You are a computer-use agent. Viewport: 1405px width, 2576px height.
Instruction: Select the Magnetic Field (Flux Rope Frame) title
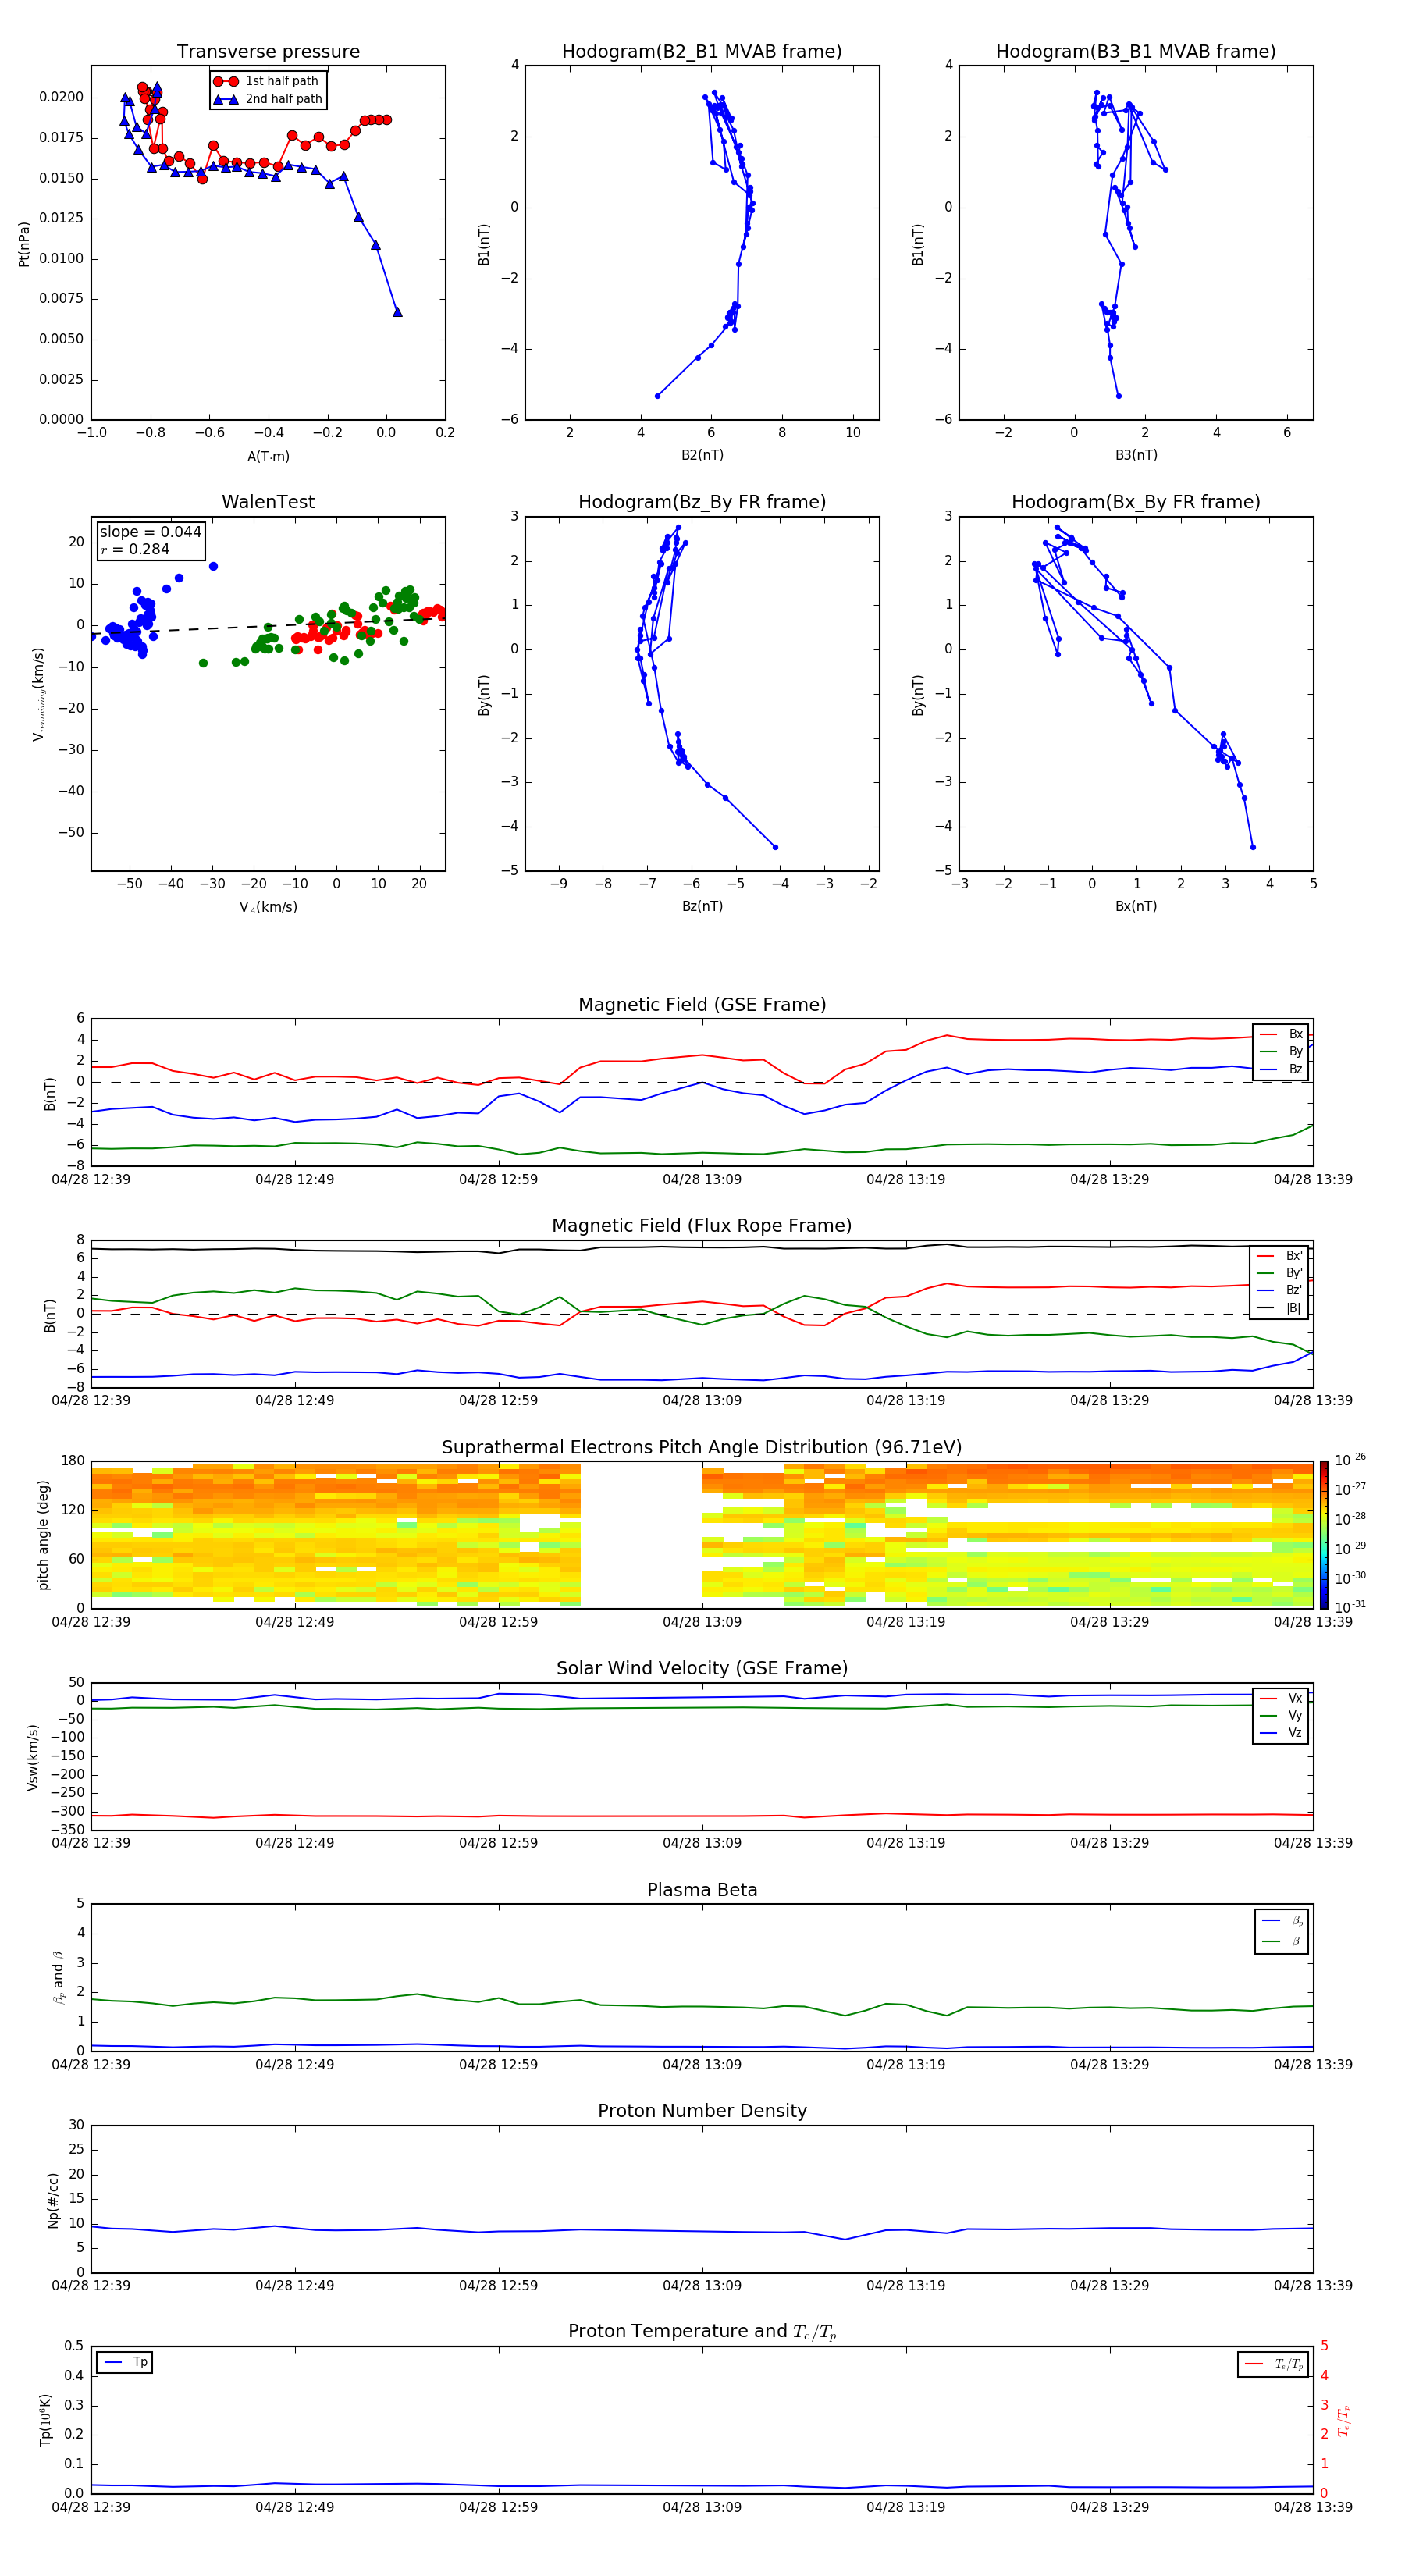(x=702, y=1226)
